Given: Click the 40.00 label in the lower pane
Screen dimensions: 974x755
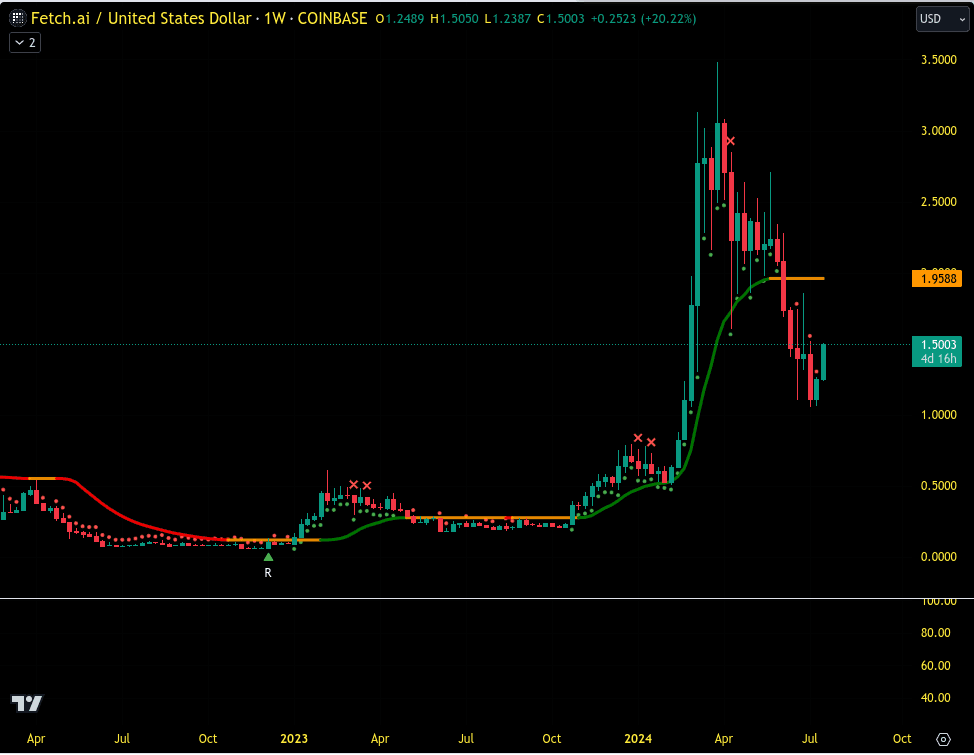Looking at the screenshot, I should [935, 698].
